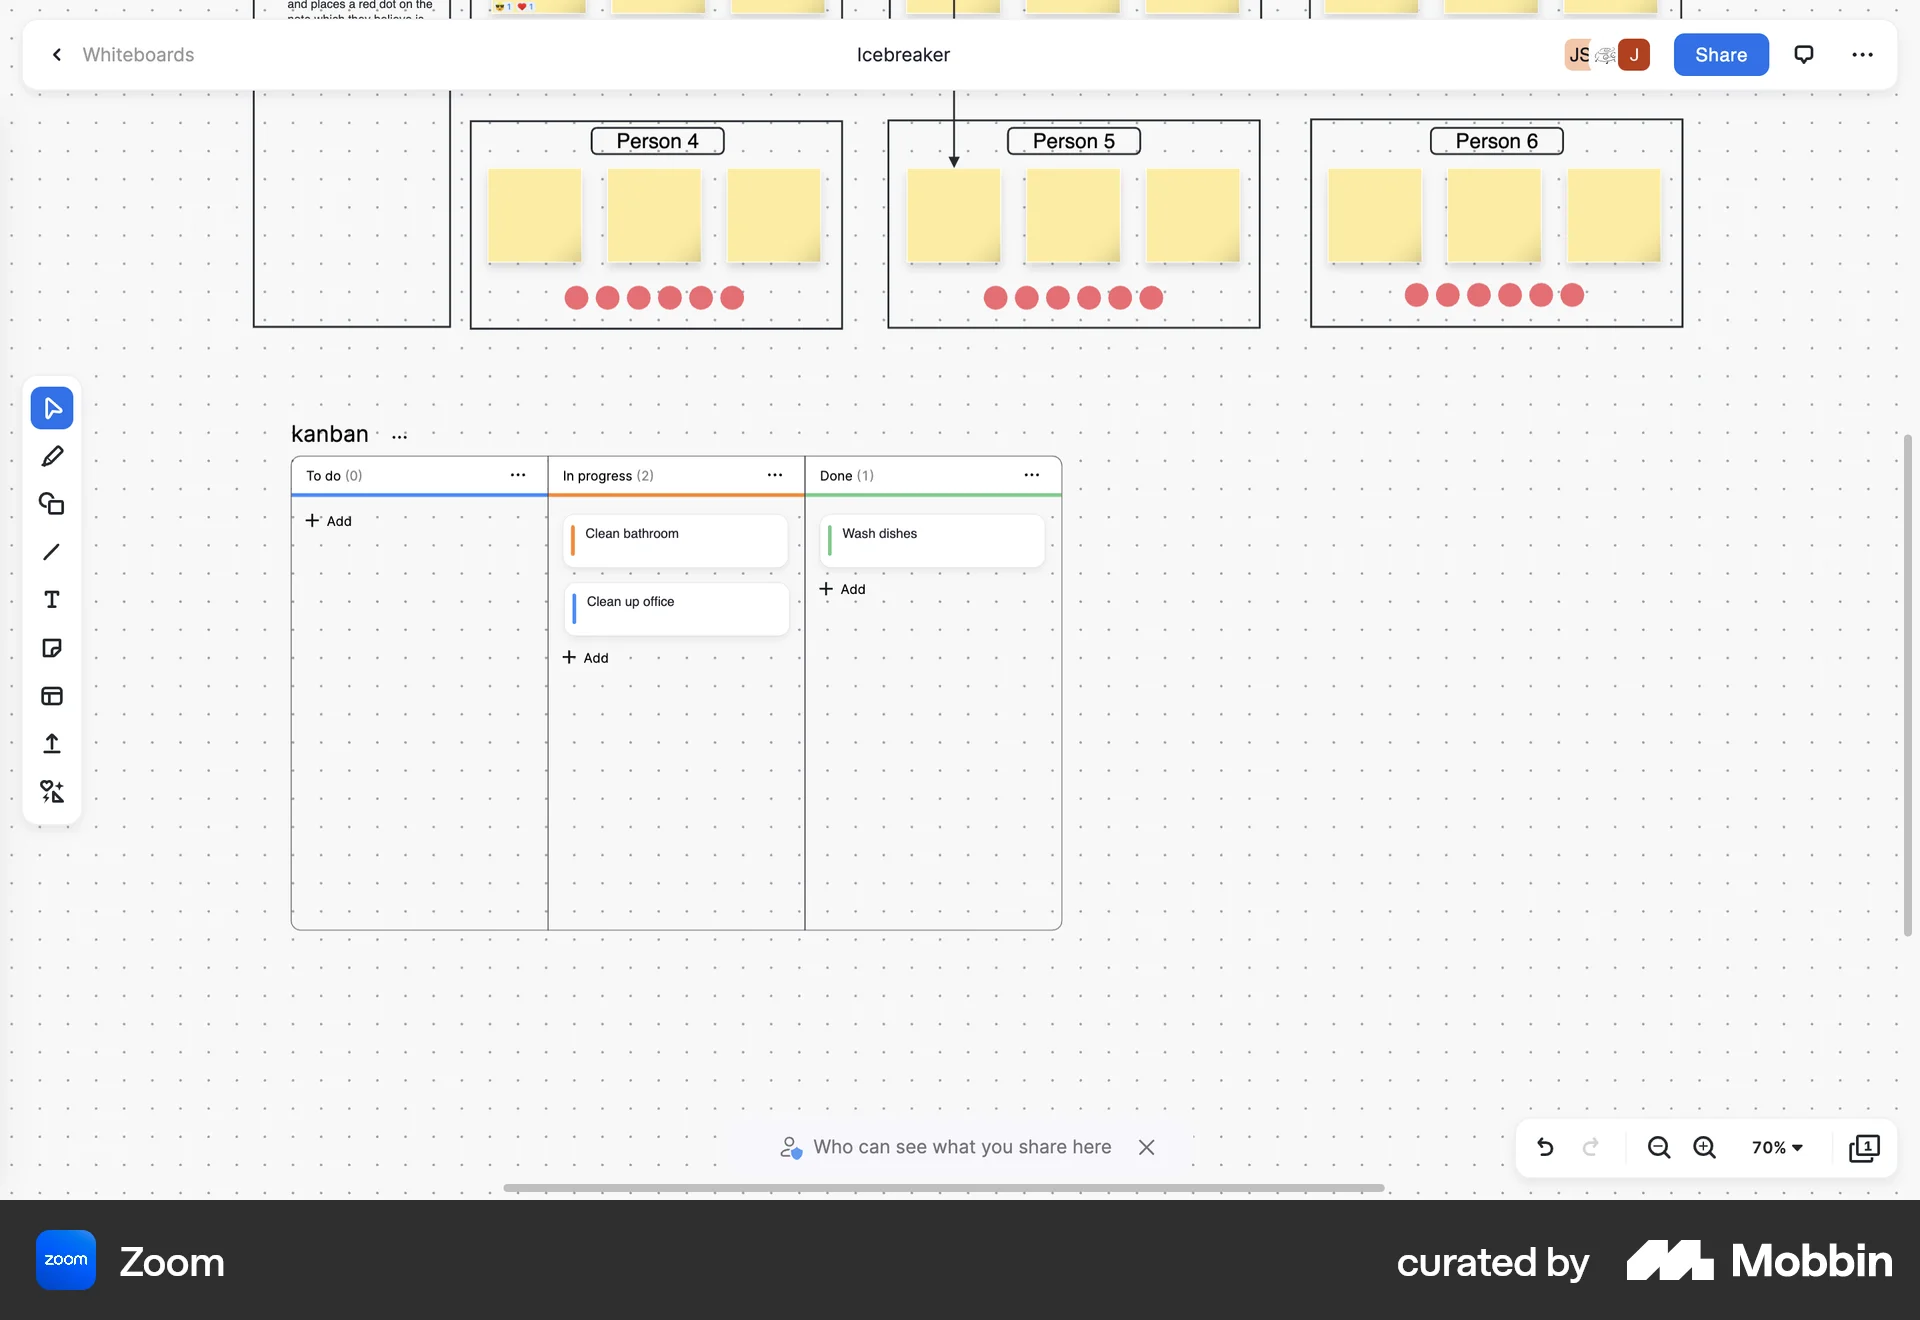Click the Share button

[x=1720, y=54]
